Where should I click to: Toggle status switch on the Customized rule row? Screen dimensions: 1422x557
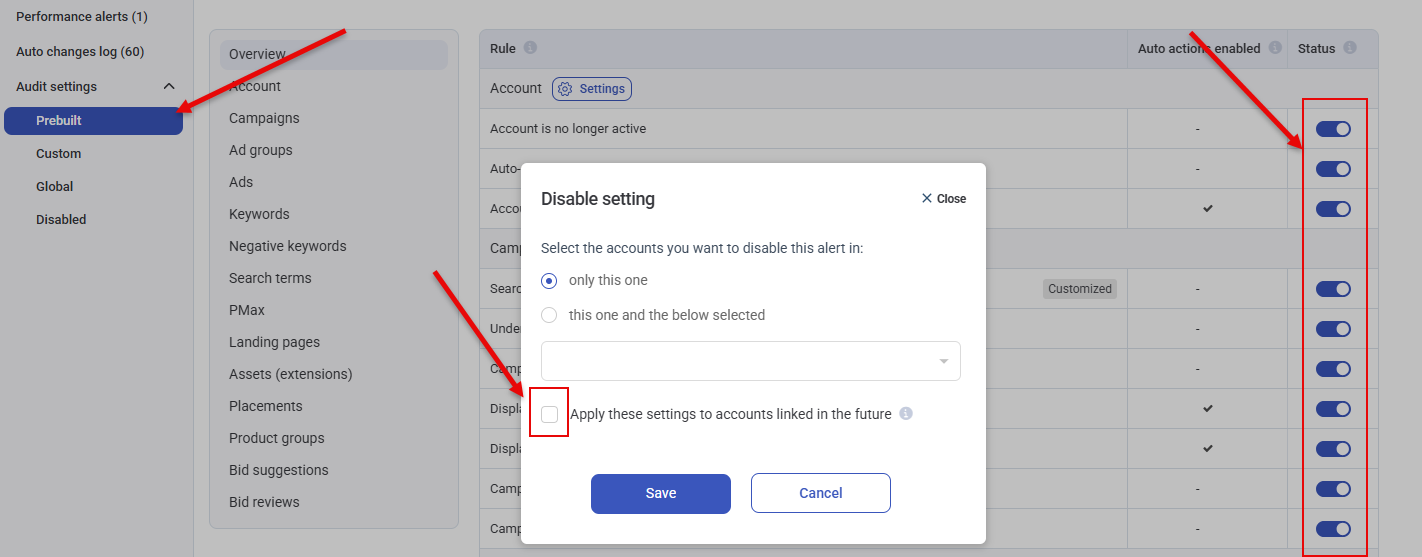(1333, 289)
